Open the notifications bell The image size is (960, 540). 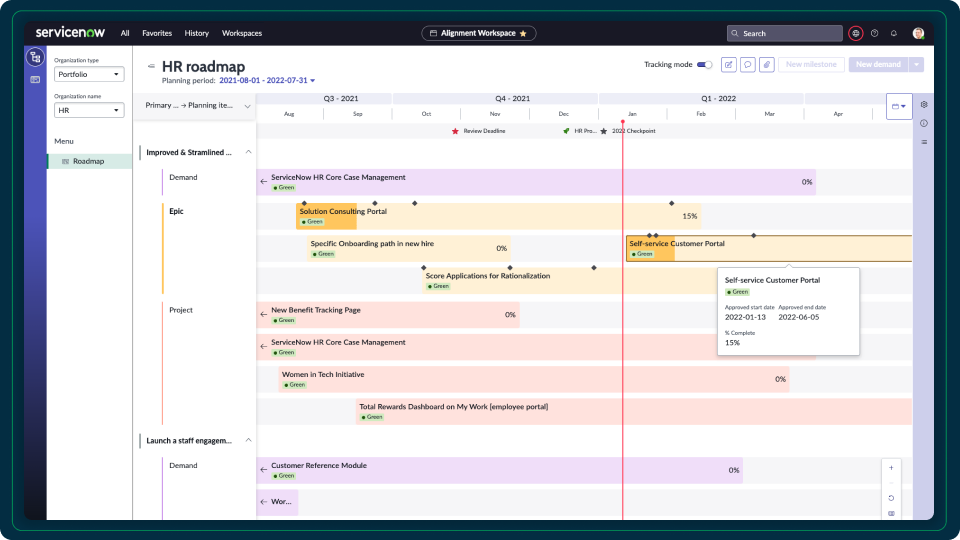pyautogui.click(x=894, y=33)
